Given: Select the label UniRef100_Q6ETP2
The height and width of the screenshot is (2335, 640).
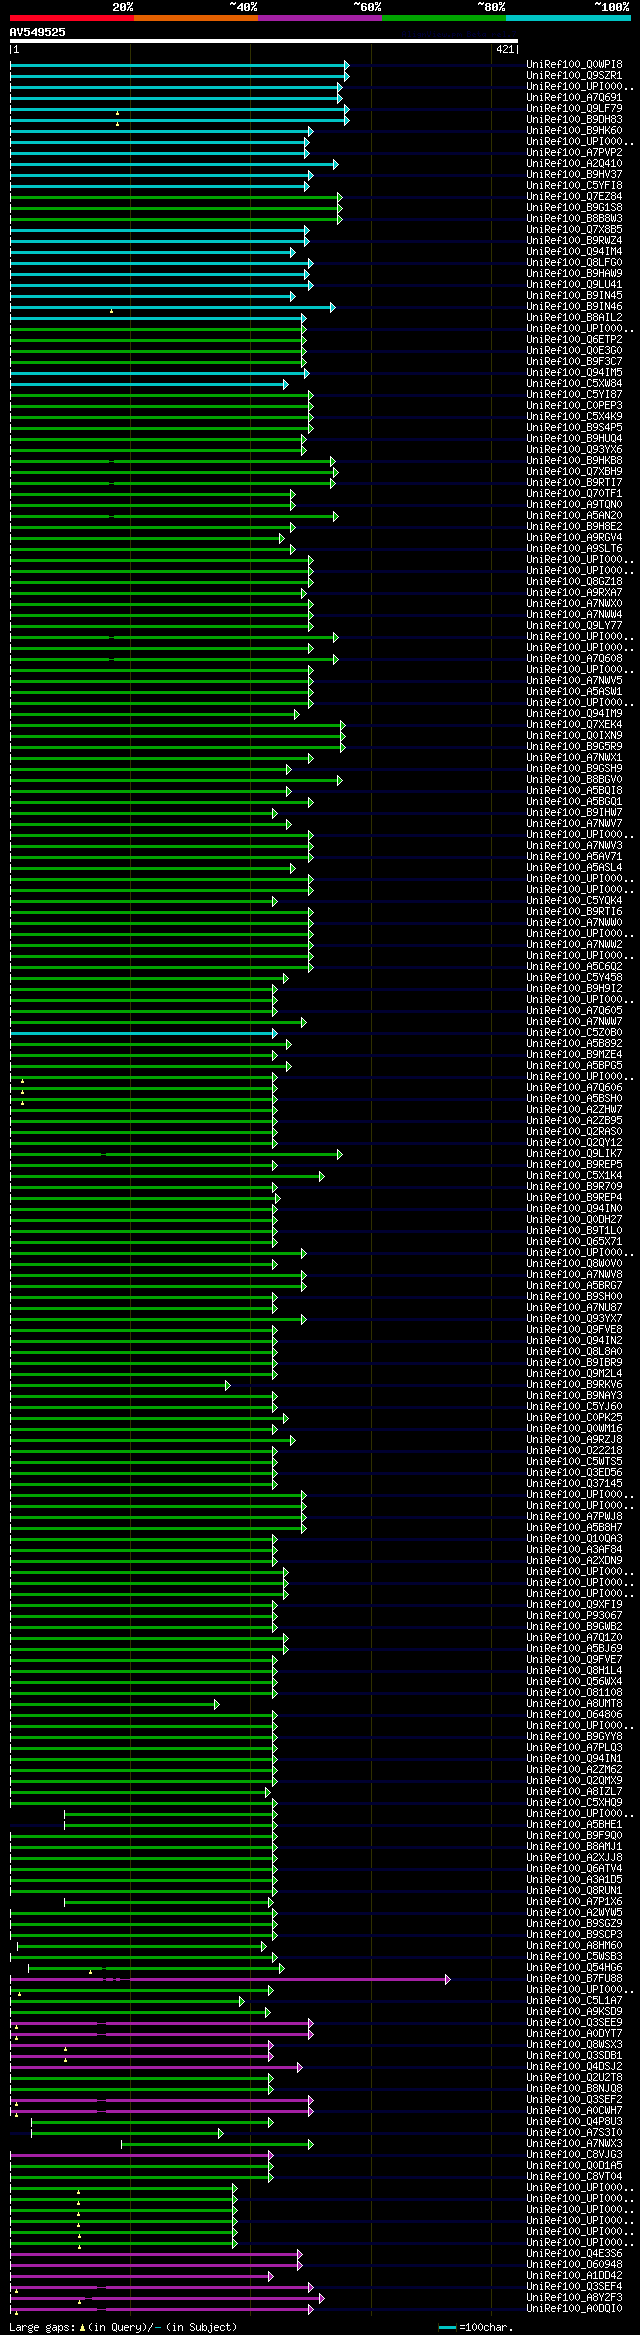Looking at the screenshot, I should 574,340.
